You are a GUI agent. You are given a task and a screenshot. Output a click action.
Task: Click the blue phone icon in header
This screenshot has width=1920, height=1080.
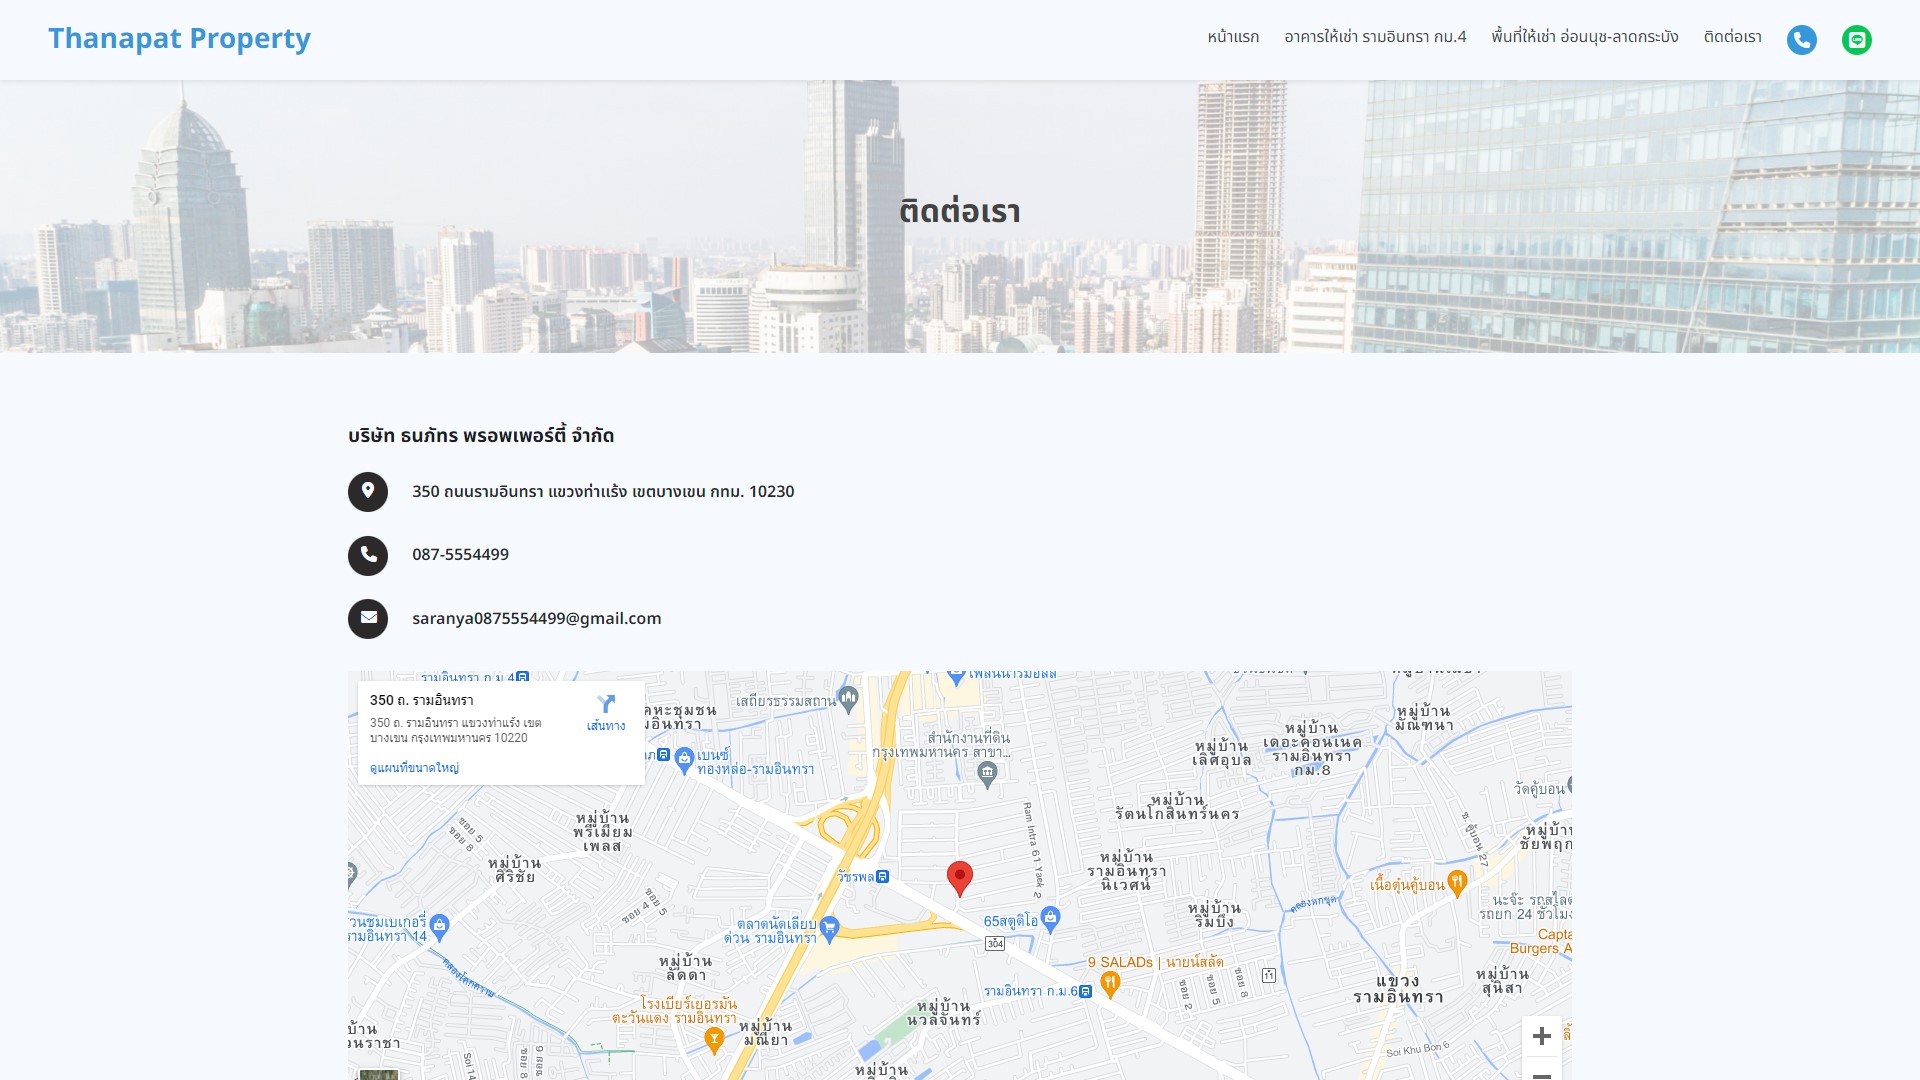pyautogui.click(x=1801, y=40)
